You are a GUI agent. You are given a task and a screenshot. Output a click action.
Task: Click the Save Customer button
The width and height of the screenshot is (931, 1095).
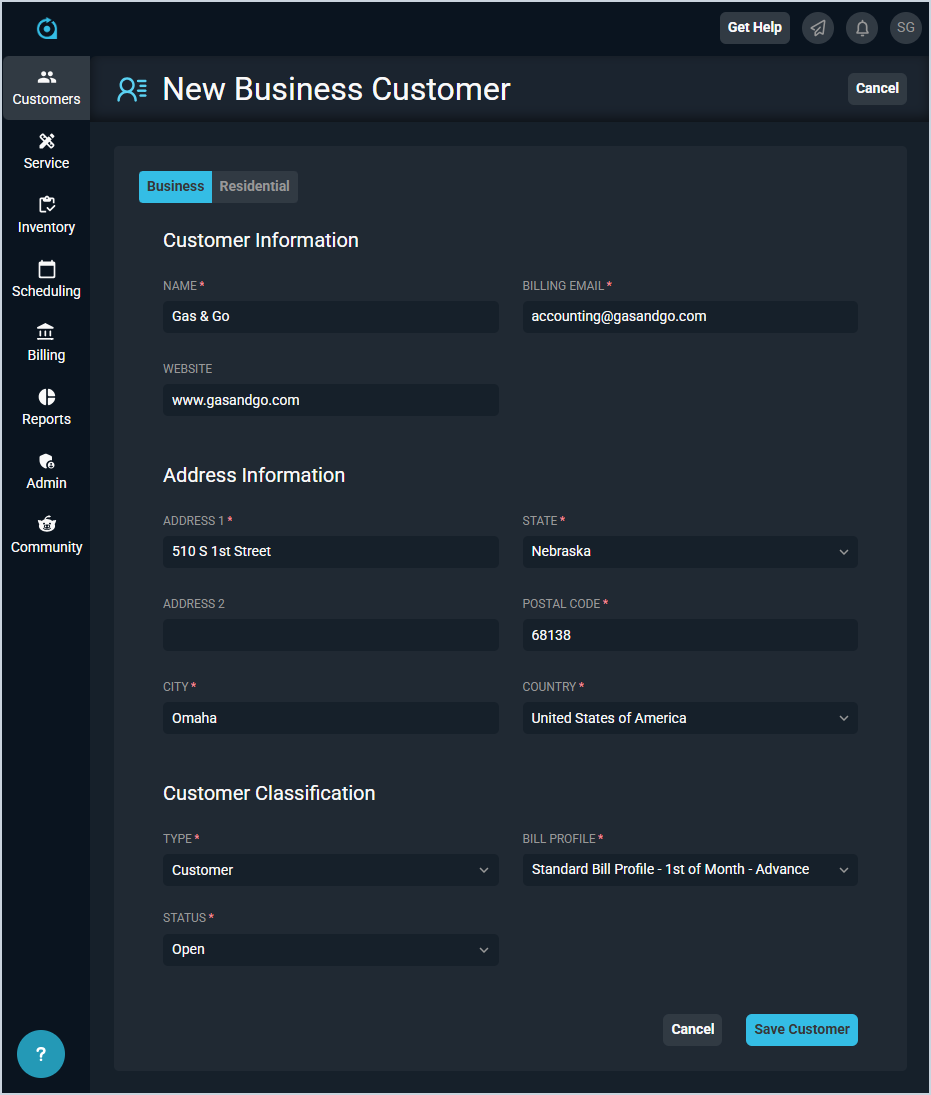(801, 1029)
